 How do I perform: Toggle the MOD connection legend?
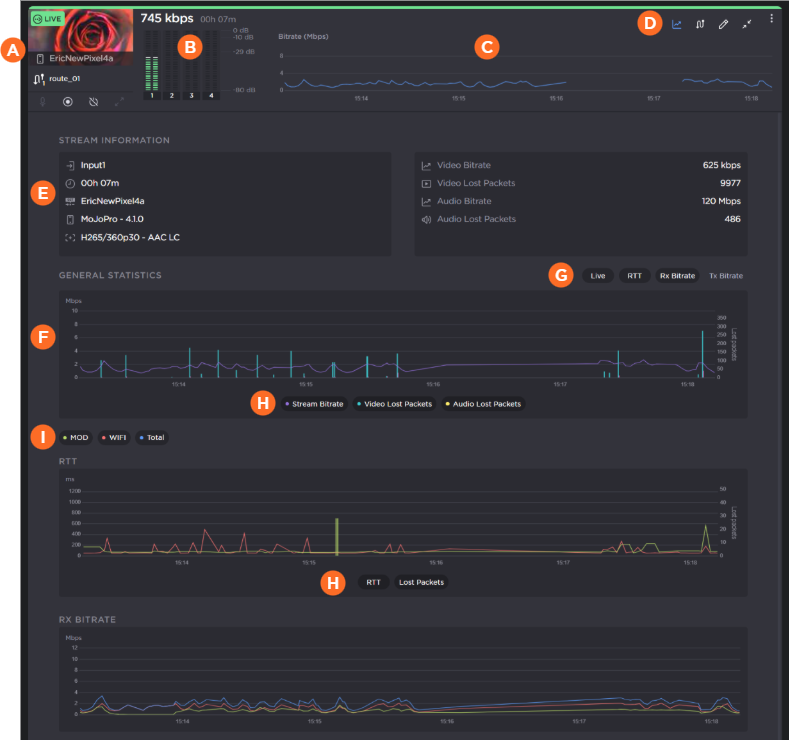(76, 438)
